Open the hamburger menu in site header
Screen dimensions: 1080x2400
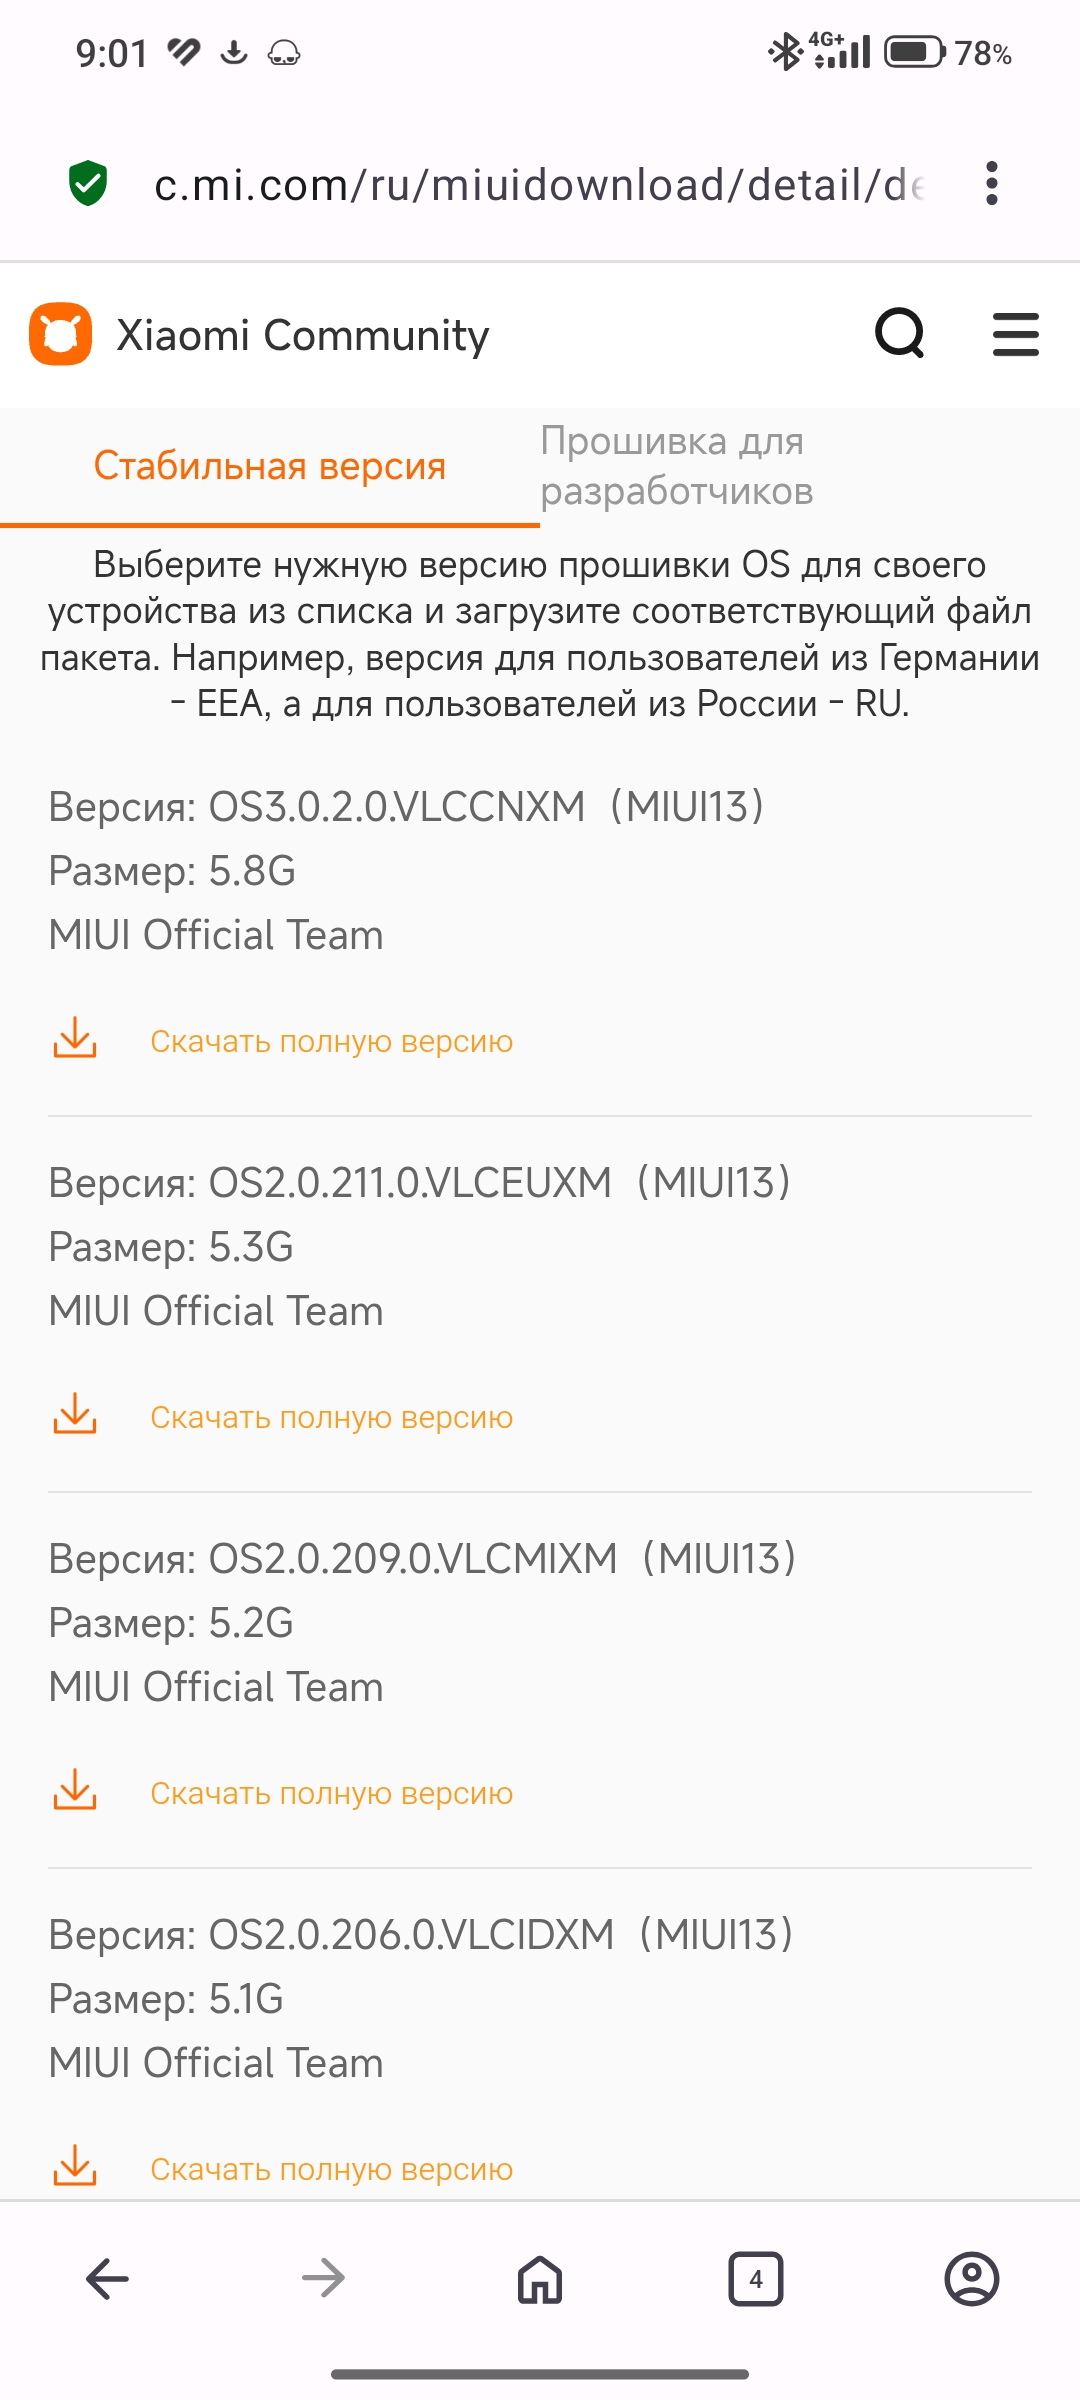point(1015,334)
